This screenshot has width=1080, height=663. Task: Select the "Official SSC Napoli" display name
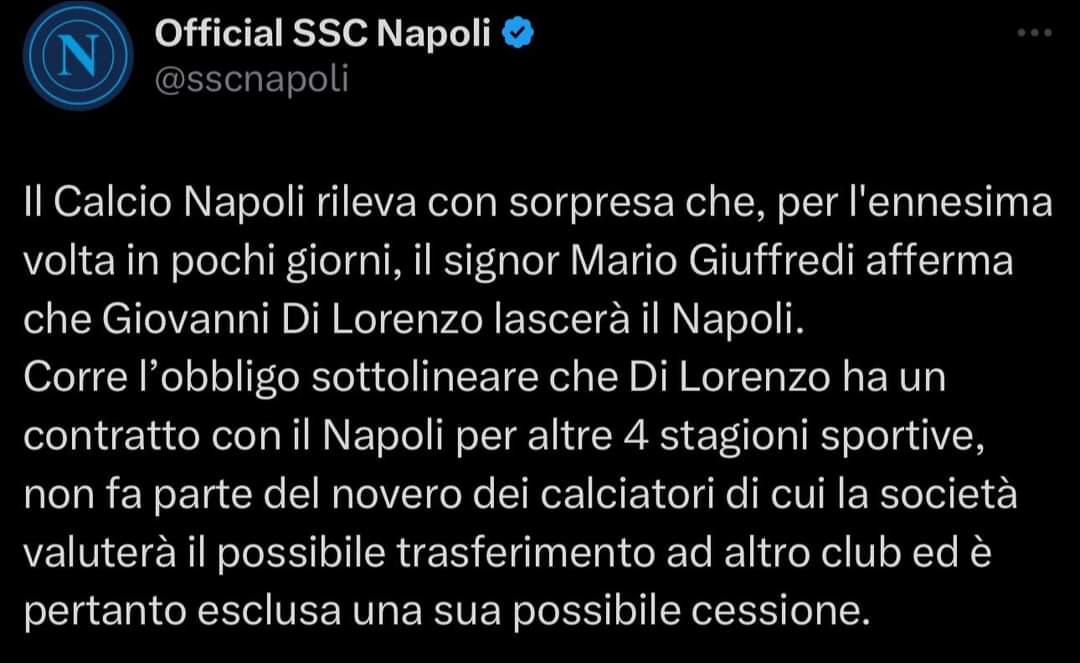(x=322, y=33)
